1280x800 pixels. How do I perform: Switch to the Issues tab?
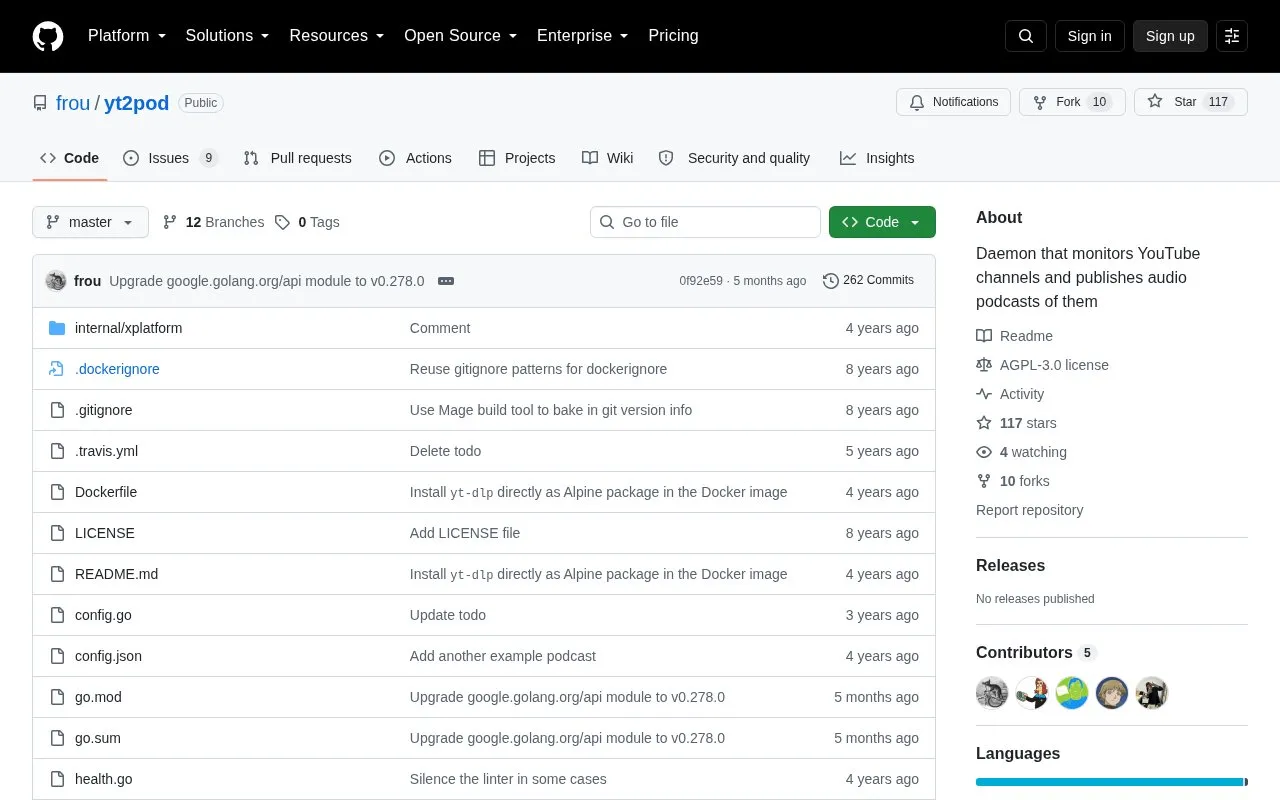point(170,158)
